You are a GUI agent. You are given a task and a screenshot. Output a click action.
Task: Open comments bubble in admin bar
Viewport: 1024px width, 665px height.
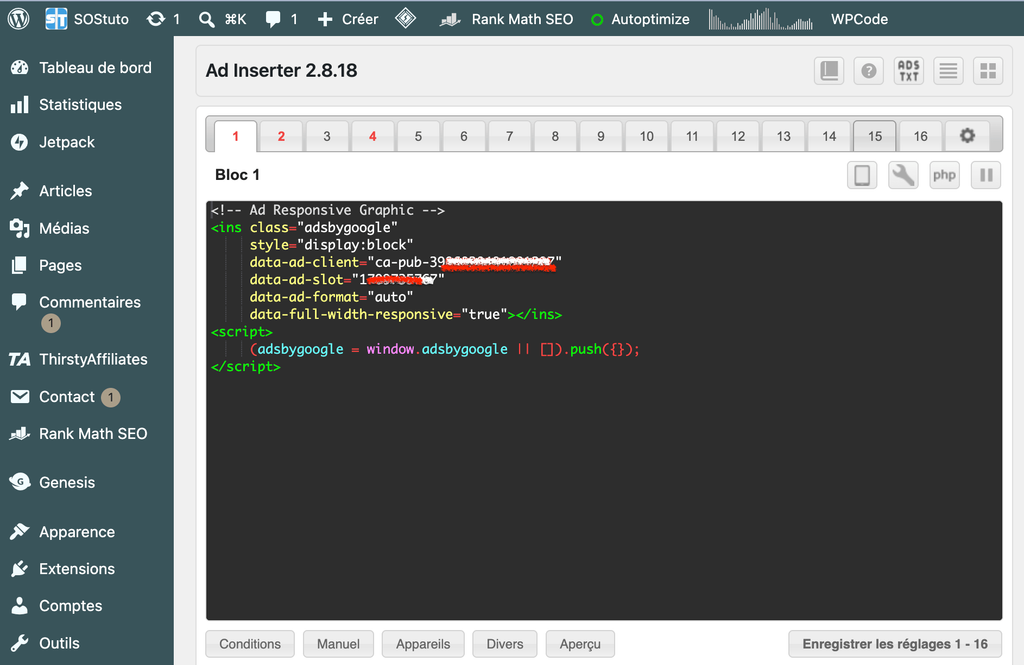click(x=281, y=19)
